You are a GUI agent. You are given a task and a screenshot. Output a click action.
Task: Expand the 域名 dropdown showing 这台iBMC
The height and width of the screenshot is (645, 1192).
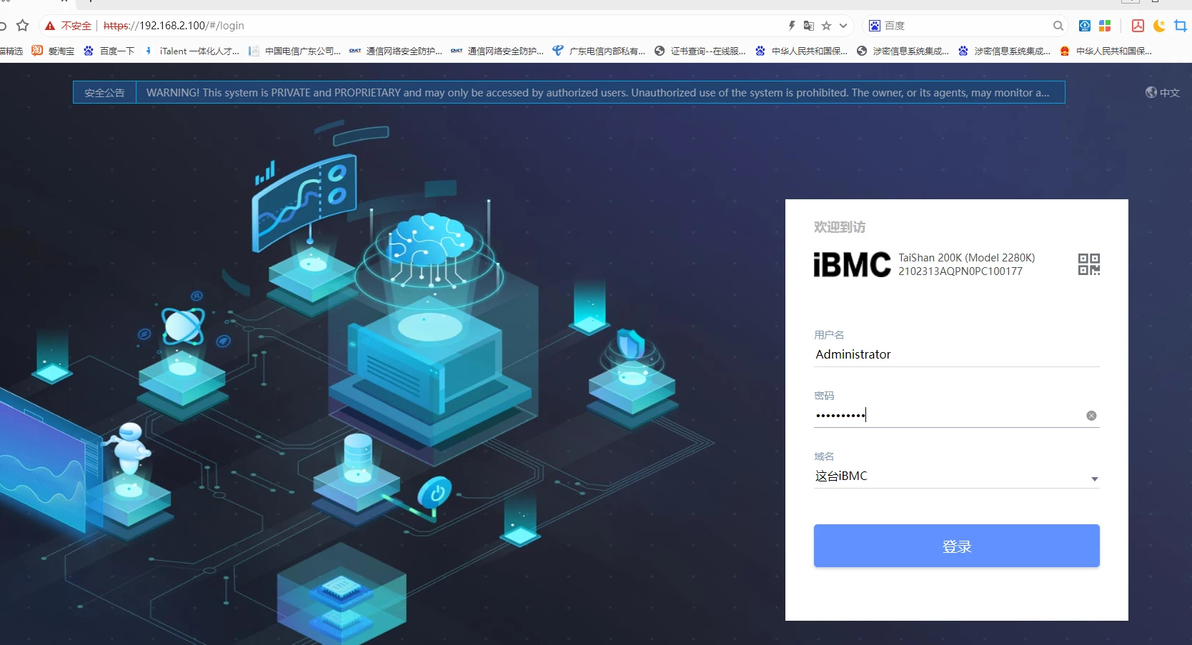tap(956, 476)
